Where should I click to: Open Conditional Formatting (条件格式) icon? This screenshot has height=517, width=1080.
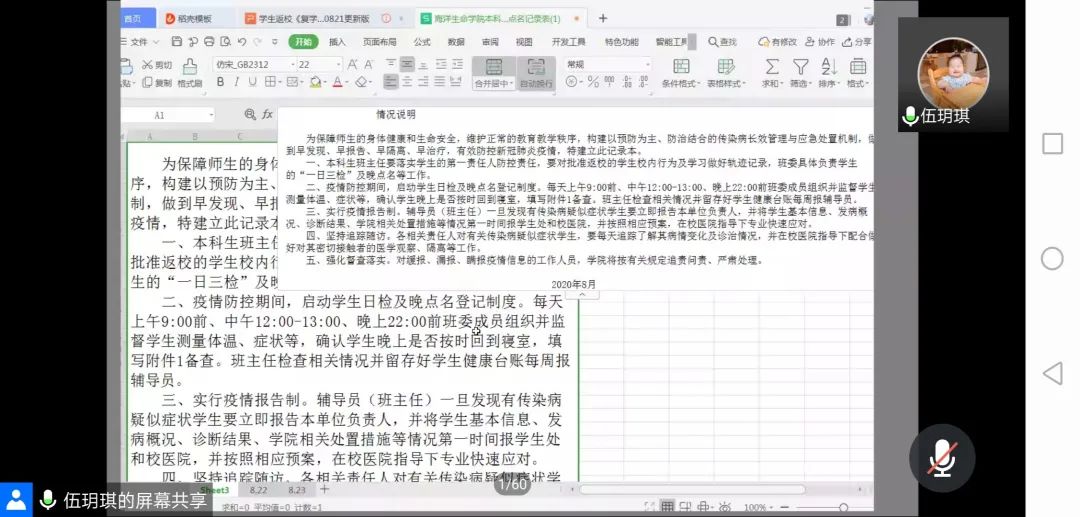[680, 67]
